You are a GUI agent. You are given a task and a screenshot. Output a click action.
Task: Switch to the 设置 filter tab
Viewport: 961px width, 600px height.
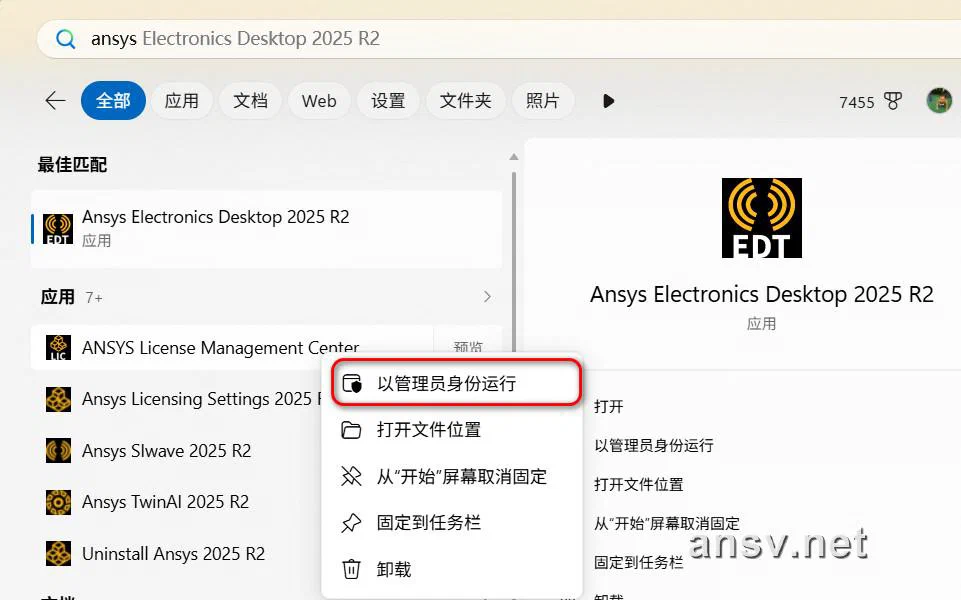[388, 101]
